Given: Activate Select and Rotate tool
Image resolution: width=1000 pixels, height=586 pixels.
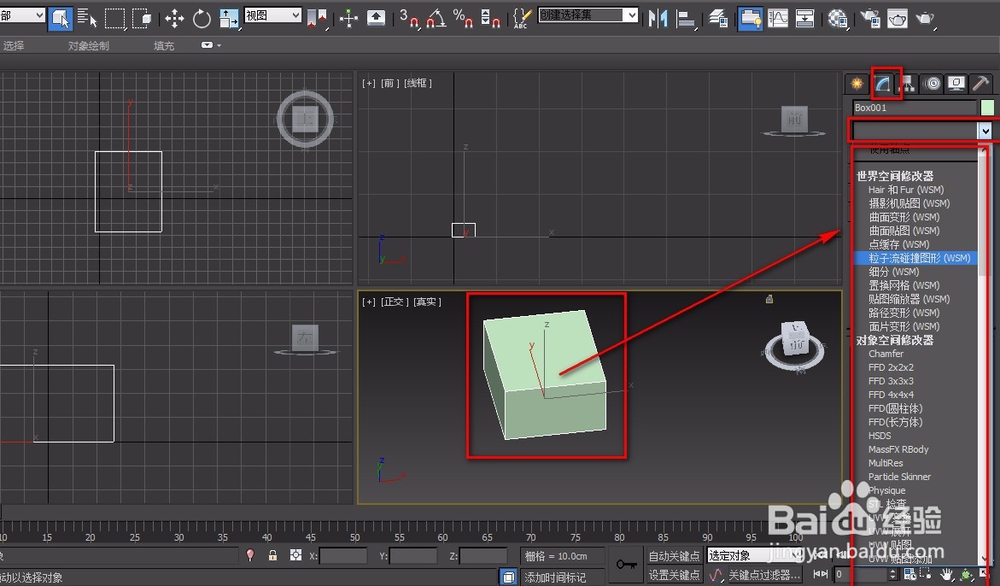Looking at the screenshot, I should 202,18.
